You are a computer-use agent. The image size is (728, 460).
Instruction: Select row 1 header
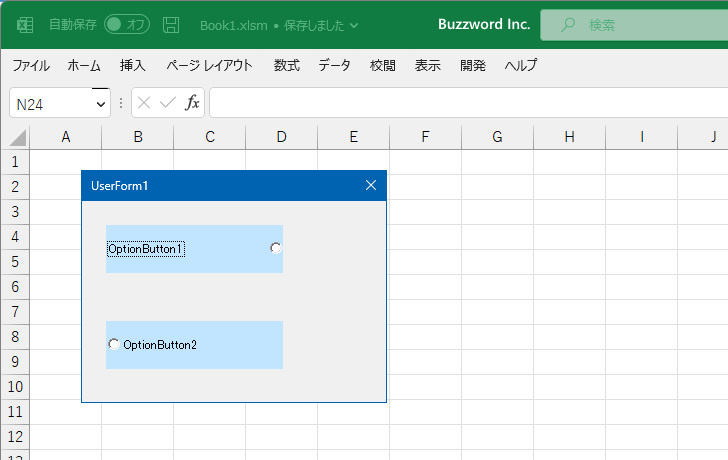click(x=15, y=162)
